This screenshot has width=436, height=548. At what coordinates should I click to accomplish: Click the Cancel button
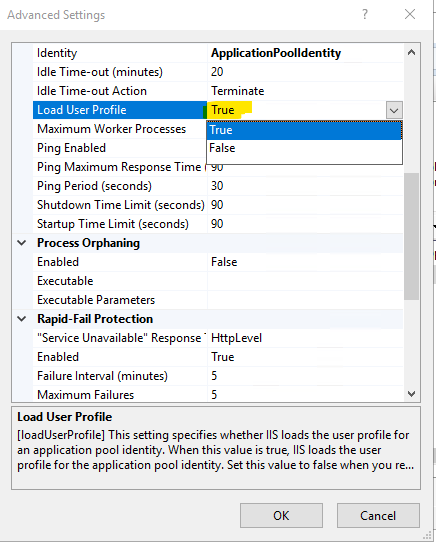click(378, 515)
